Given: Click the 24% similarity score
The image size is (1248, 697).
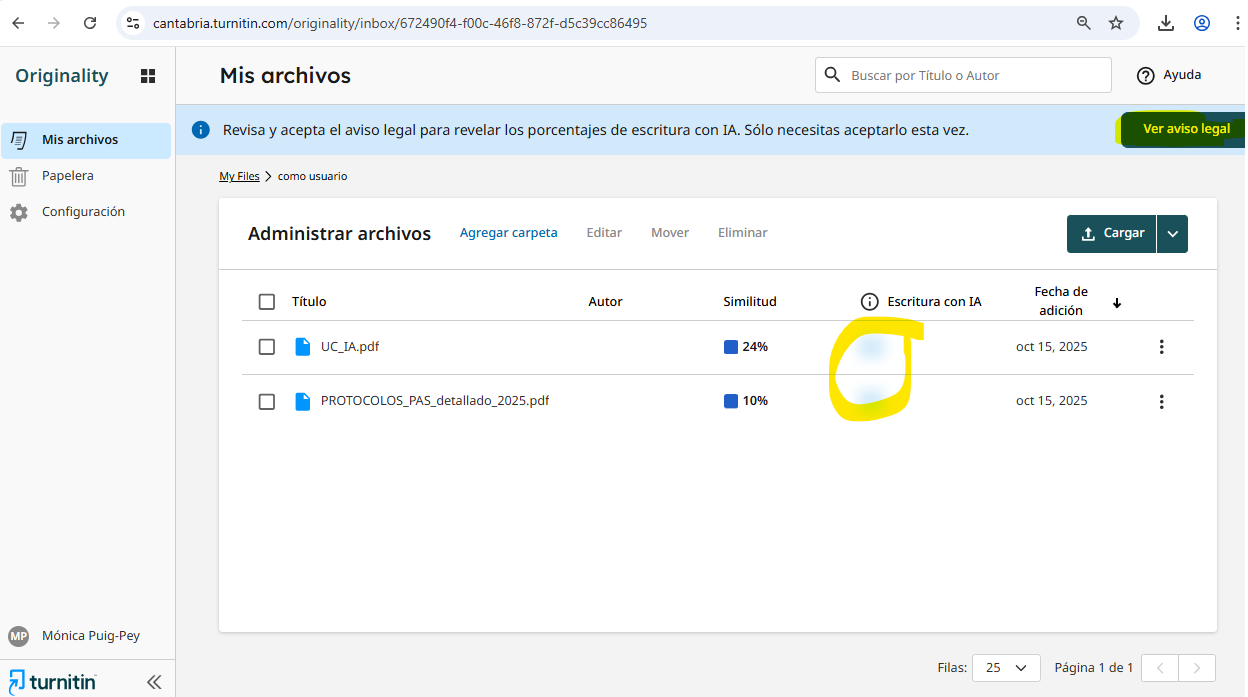Looking at the screenshot, I should click(x=746, y=347).
